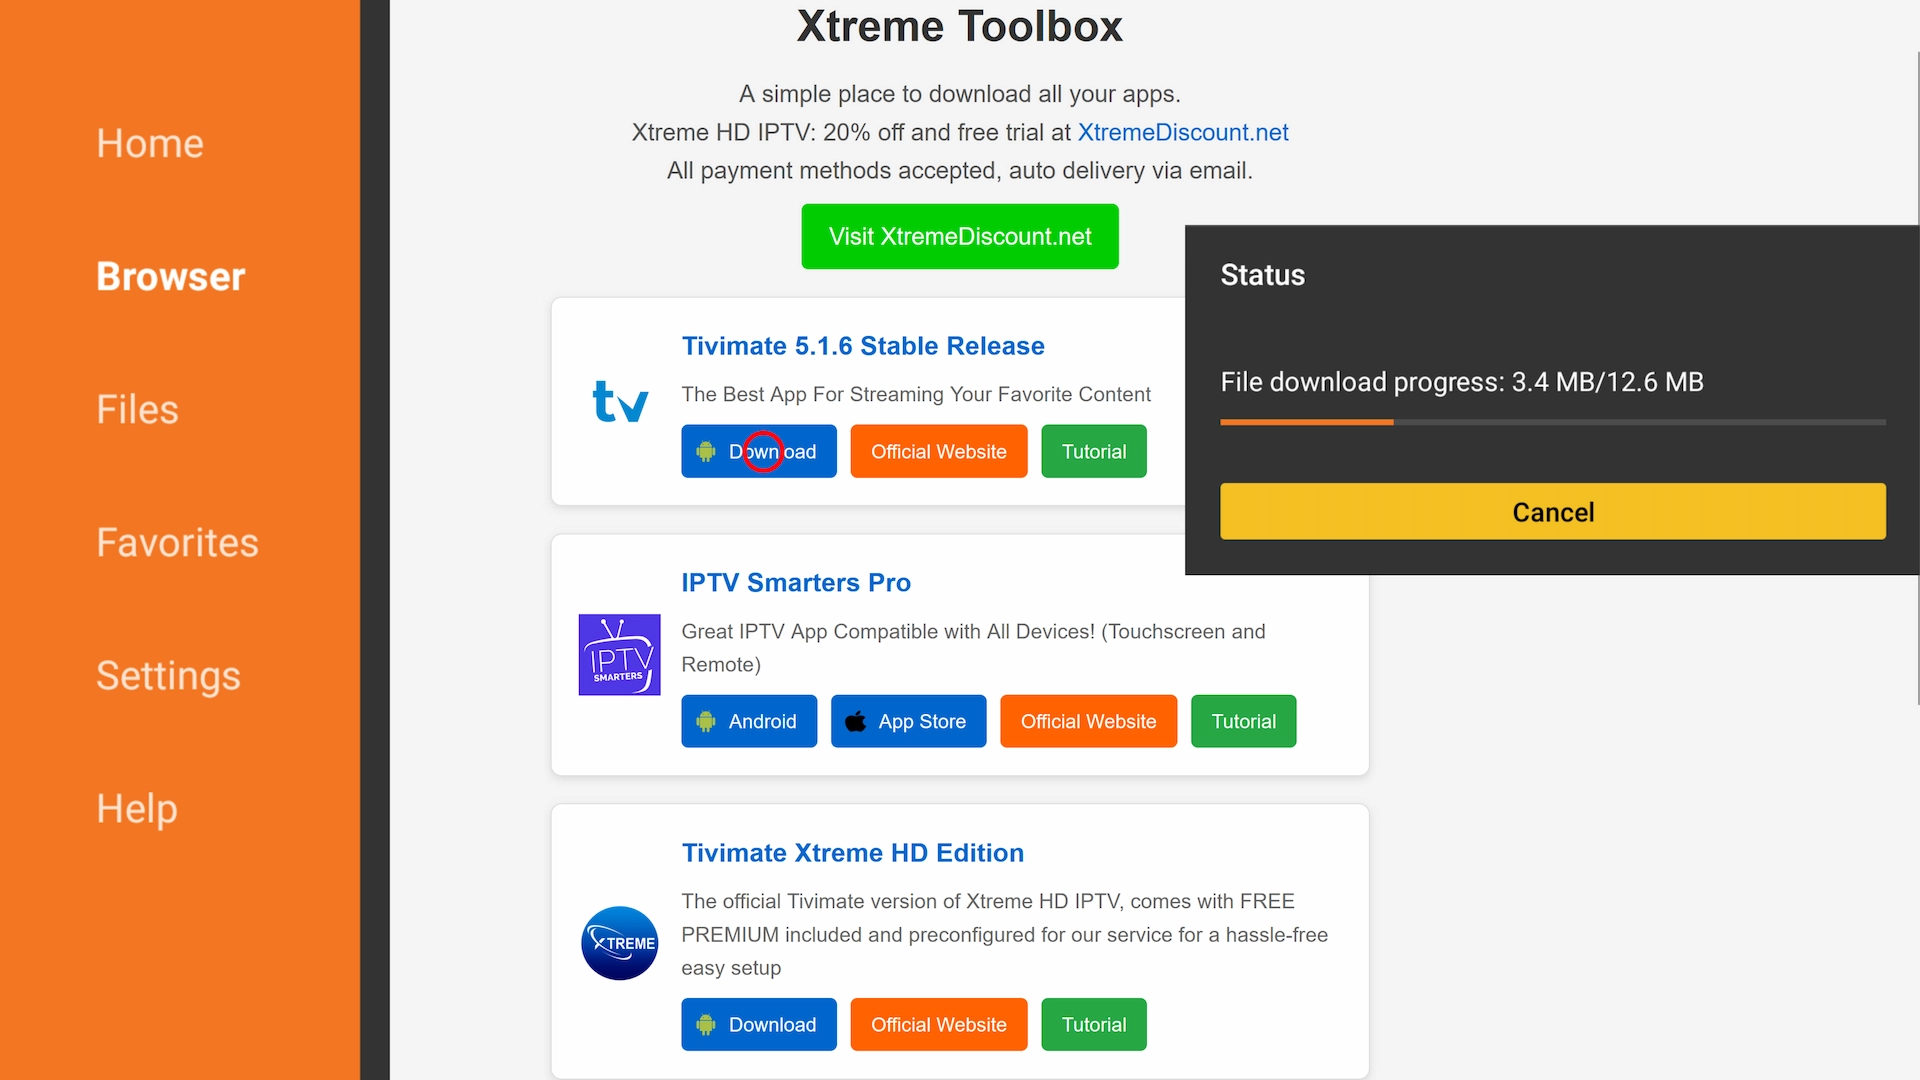Open Tutorial for Tivimate Xtreme HD Edition
Screen dimensions: 1920x1080
pos(1094,1024)
